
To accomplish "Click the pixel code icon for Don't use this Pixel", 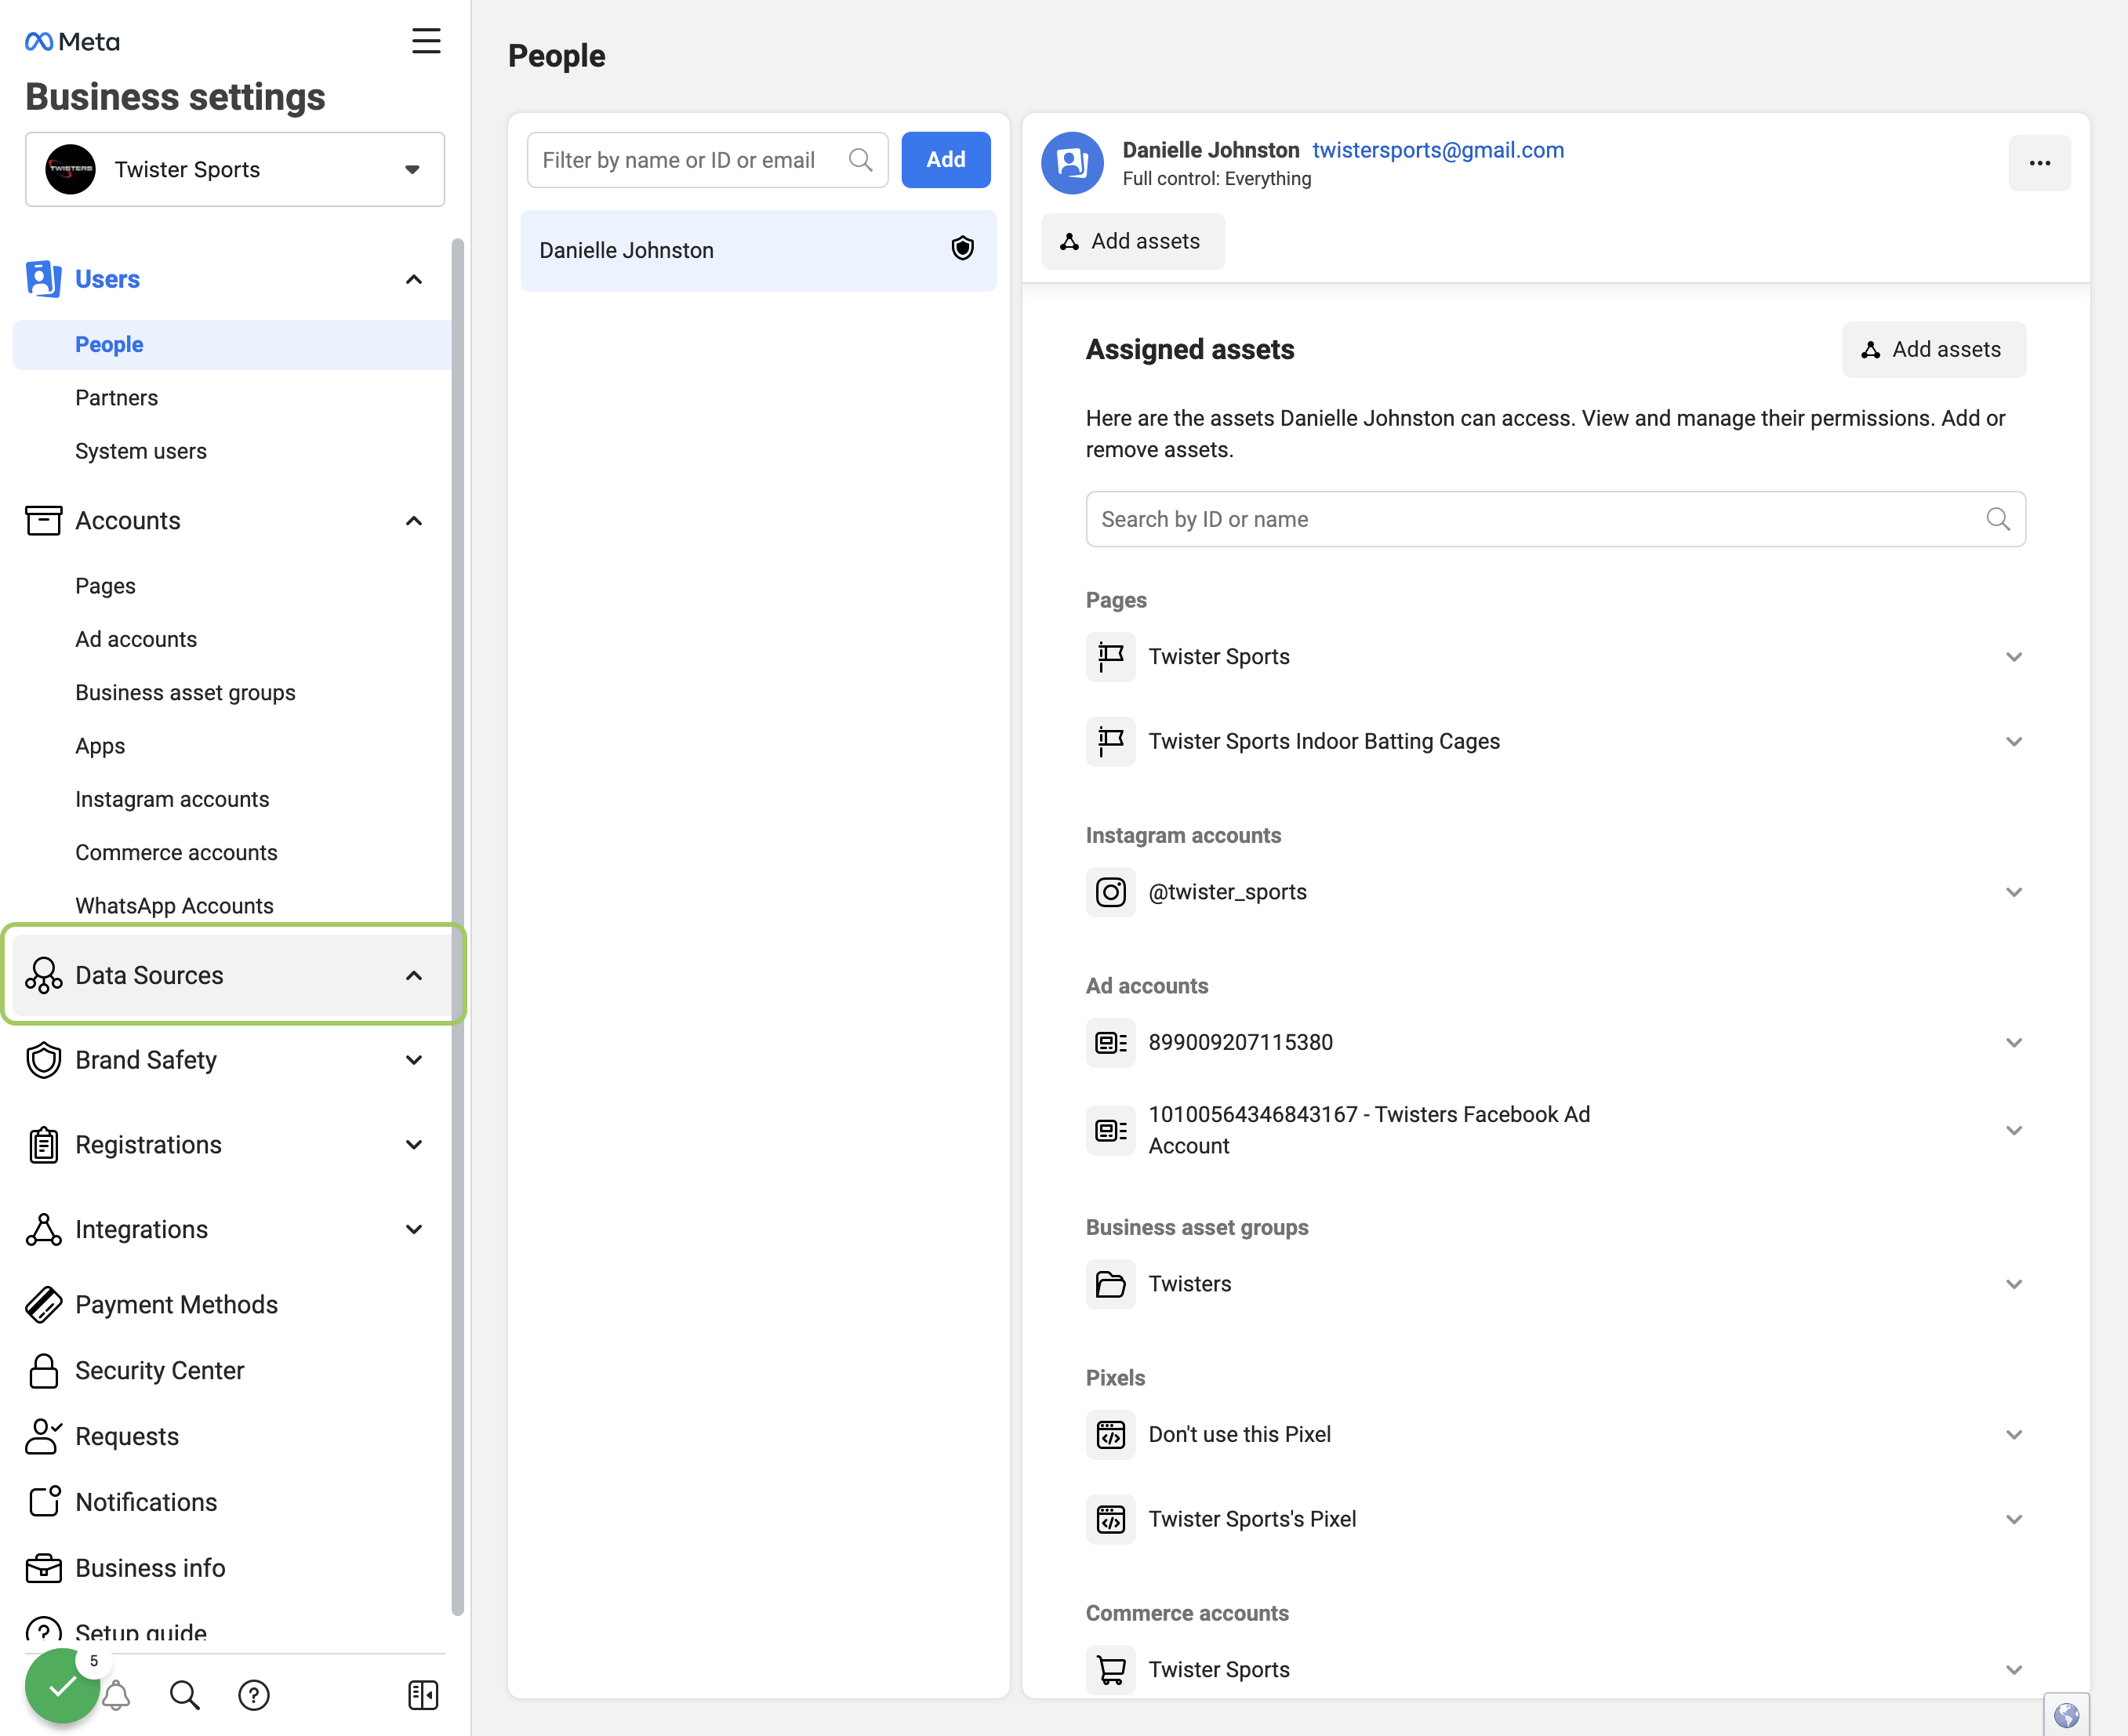I will tap(1110, 1434).
